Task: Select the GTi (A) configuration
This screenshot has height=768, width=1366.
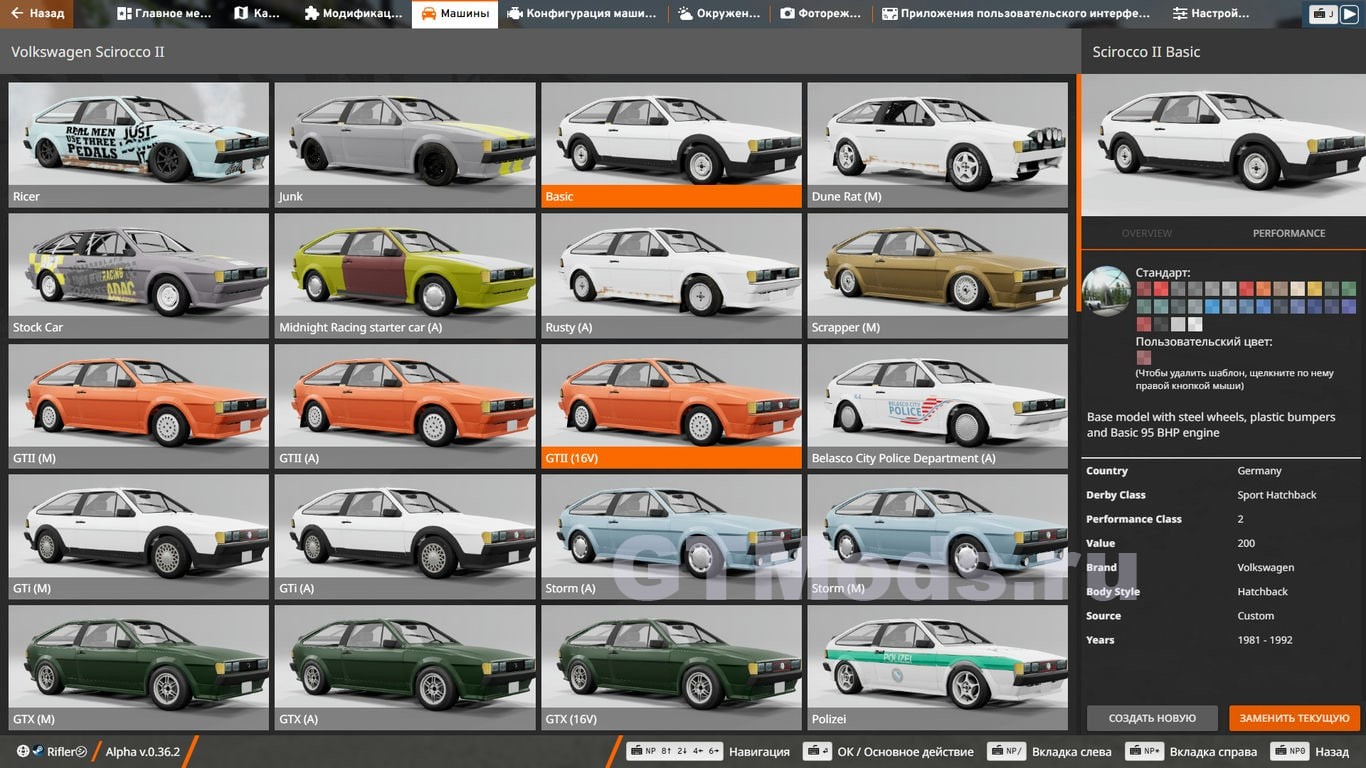Action: 405,536
